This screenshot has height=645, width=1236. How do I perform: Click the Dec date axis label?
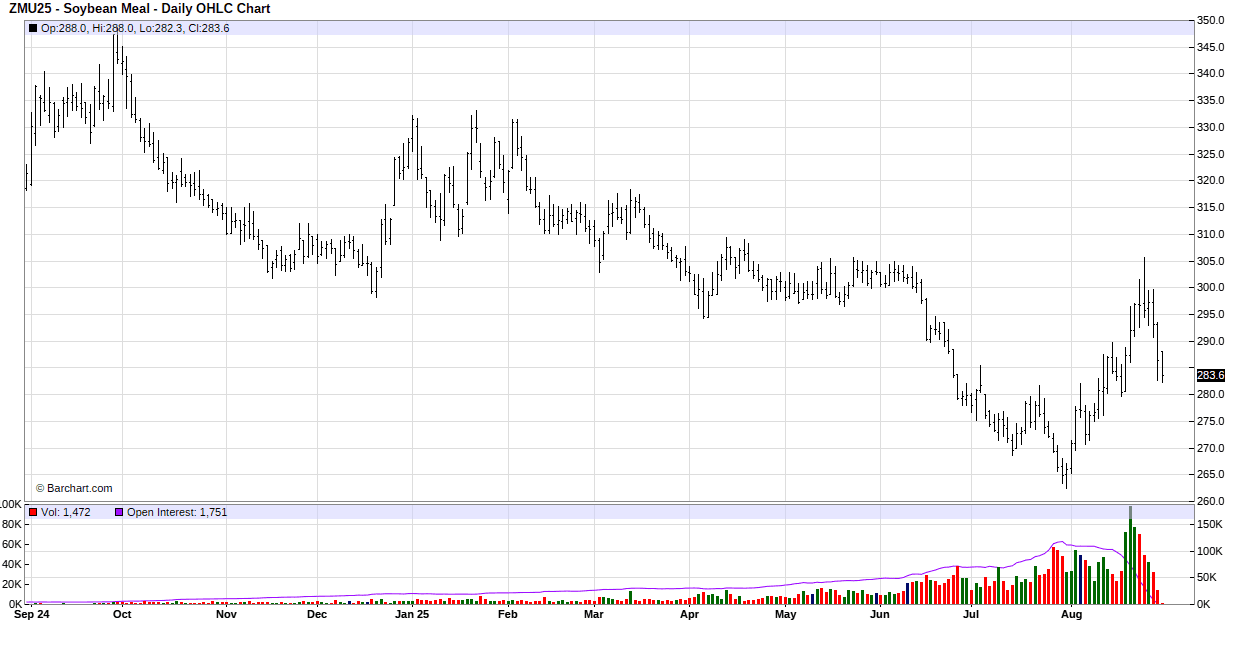click(317, 615)
